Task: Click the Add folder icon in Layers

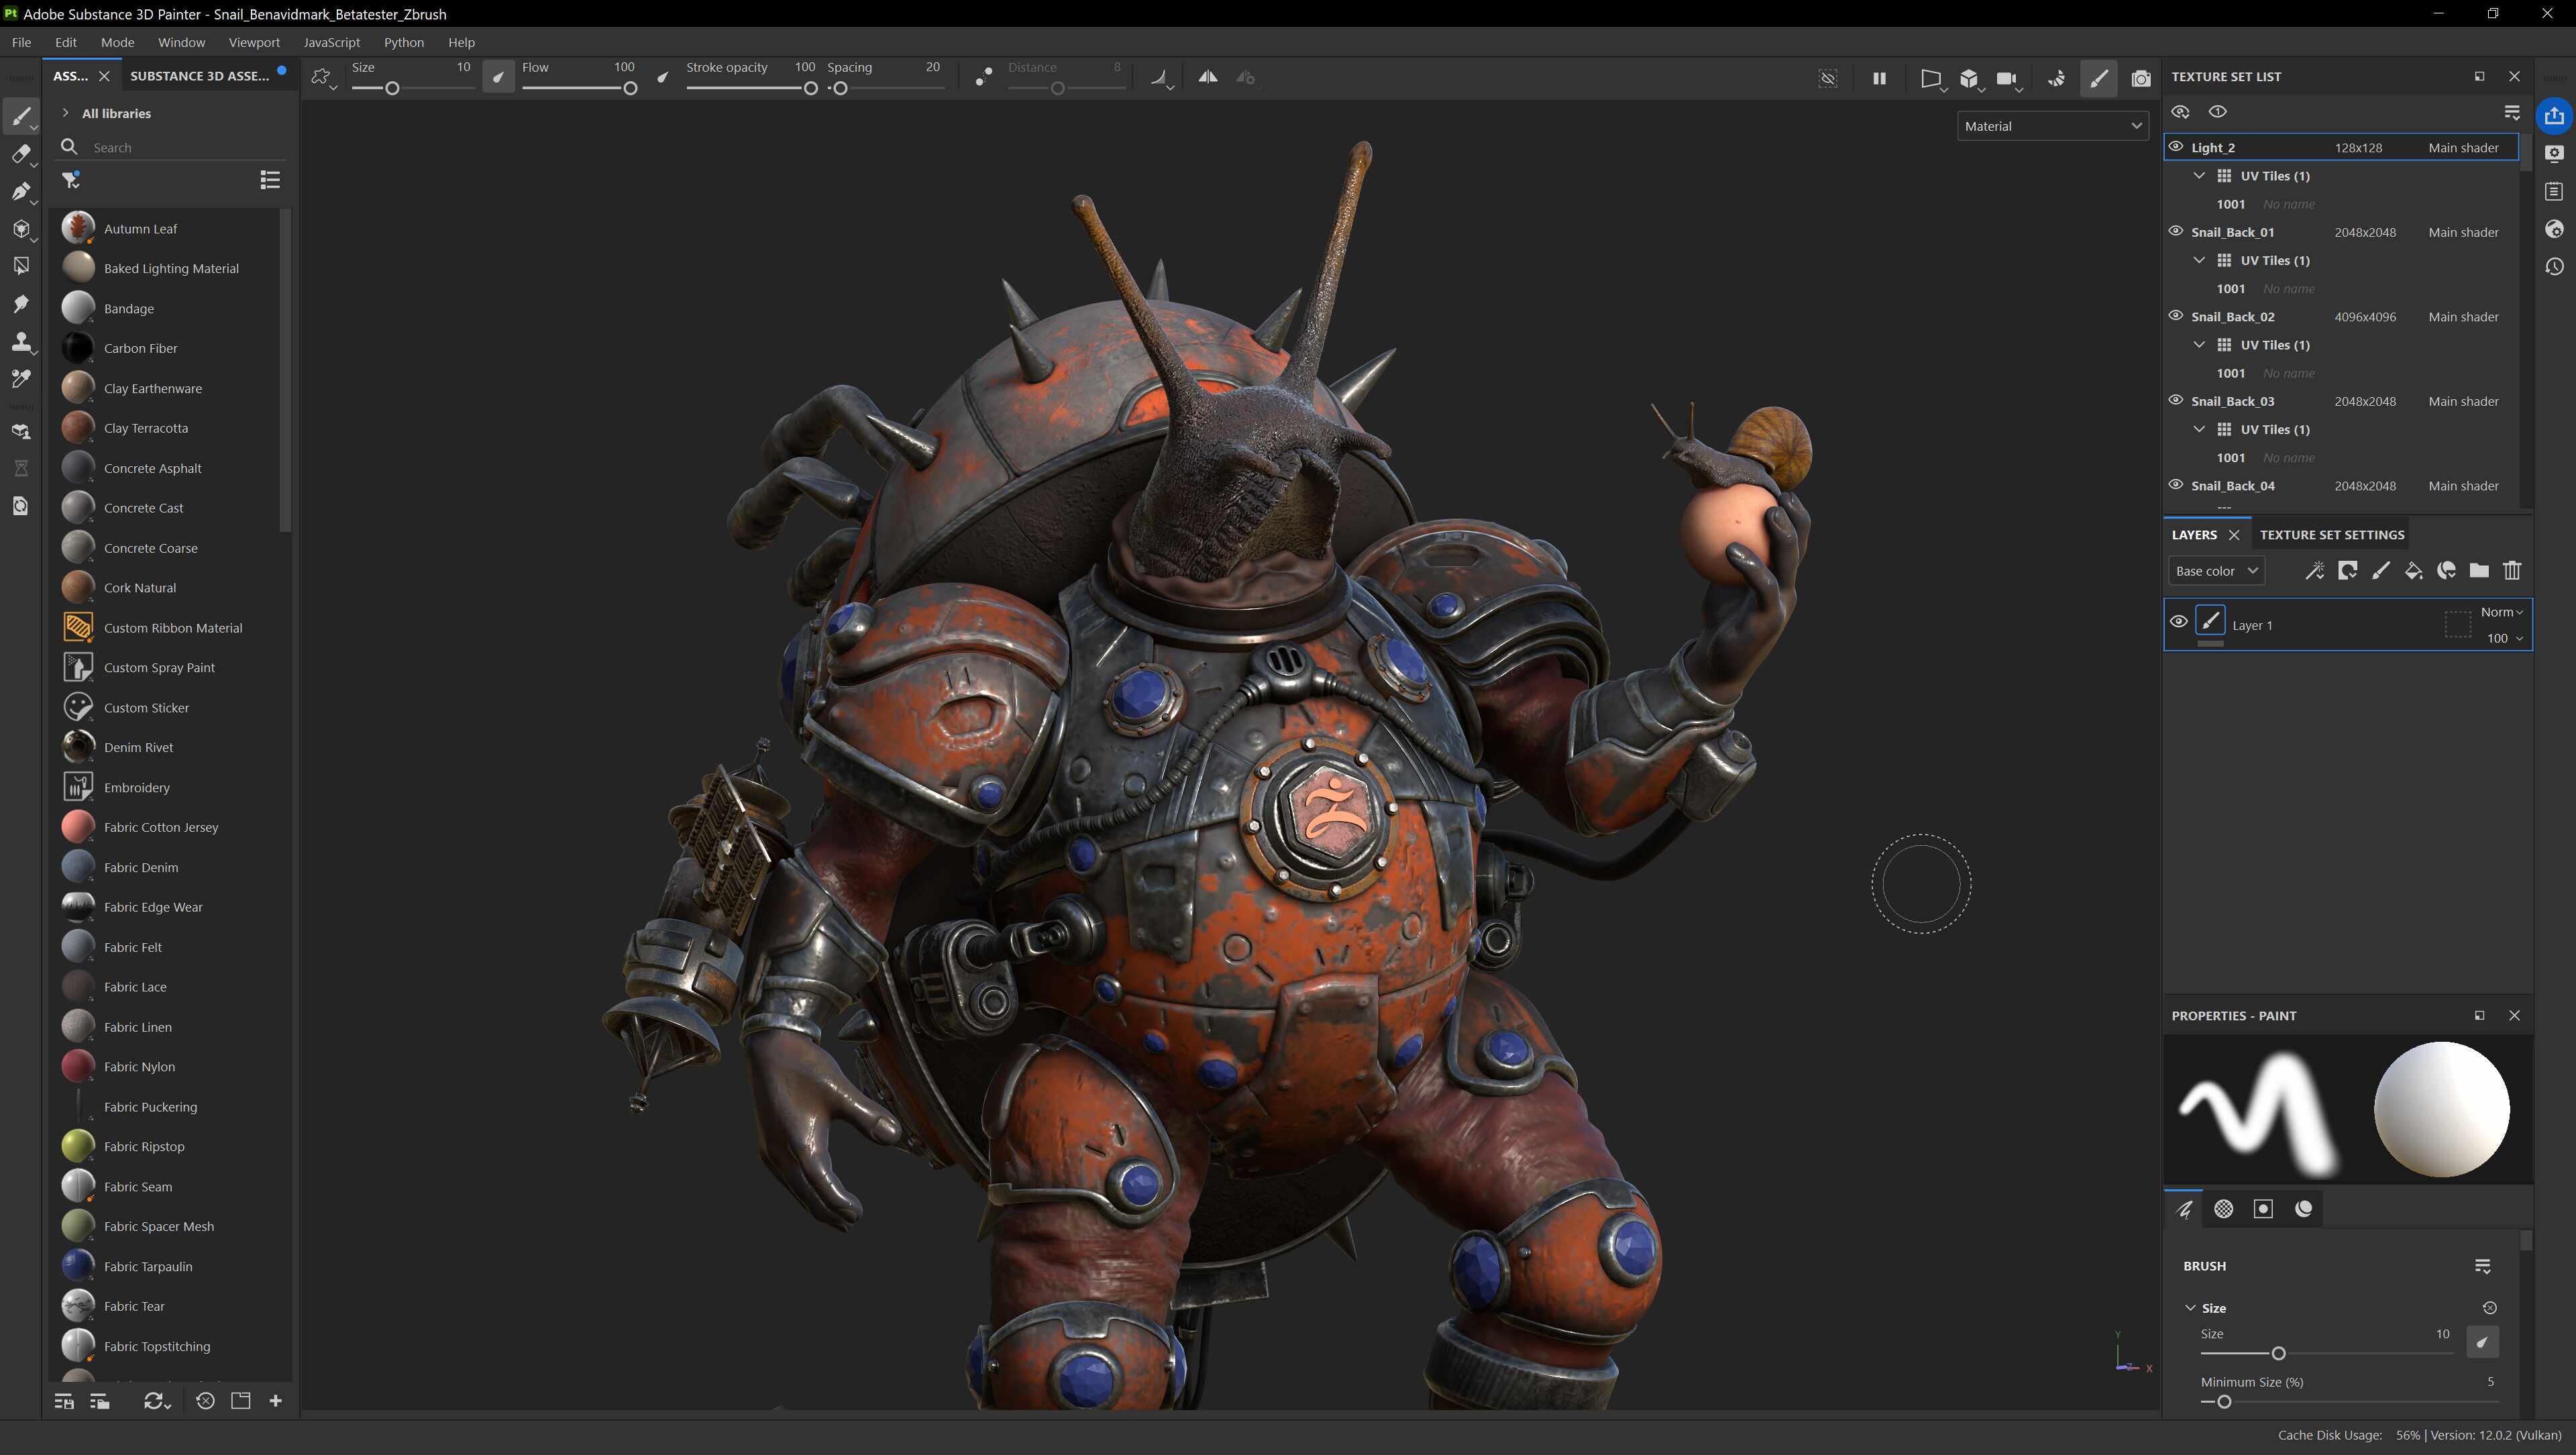Action: coord(2479,571)
